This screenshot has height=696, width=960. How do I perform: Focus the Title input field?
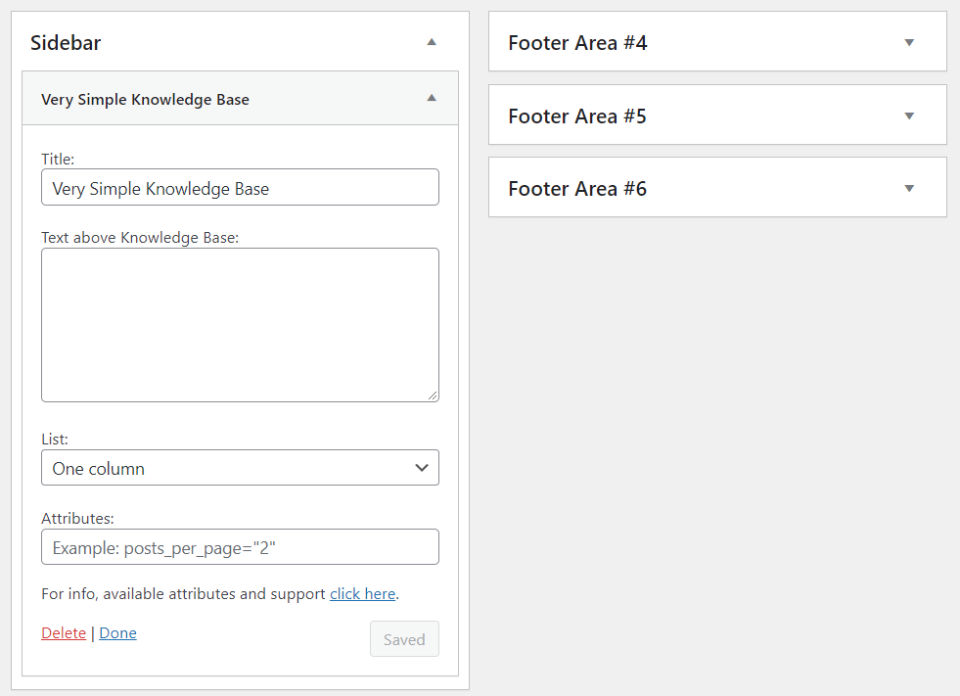pos(240,188)
